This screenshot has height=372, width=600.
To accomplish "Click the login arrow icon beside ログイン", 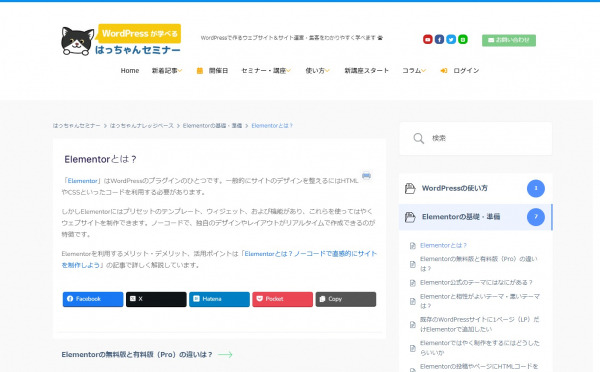I will (x=443, y=70).
